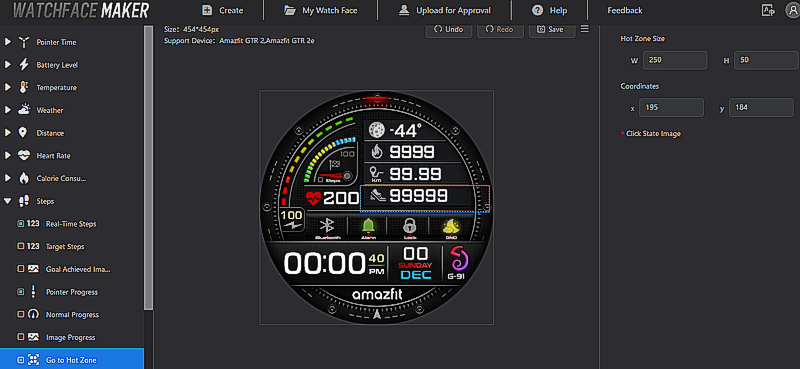Click the Watchface Maker logo
Viewport: 800px width, 369px height.
tap(81, 10)
